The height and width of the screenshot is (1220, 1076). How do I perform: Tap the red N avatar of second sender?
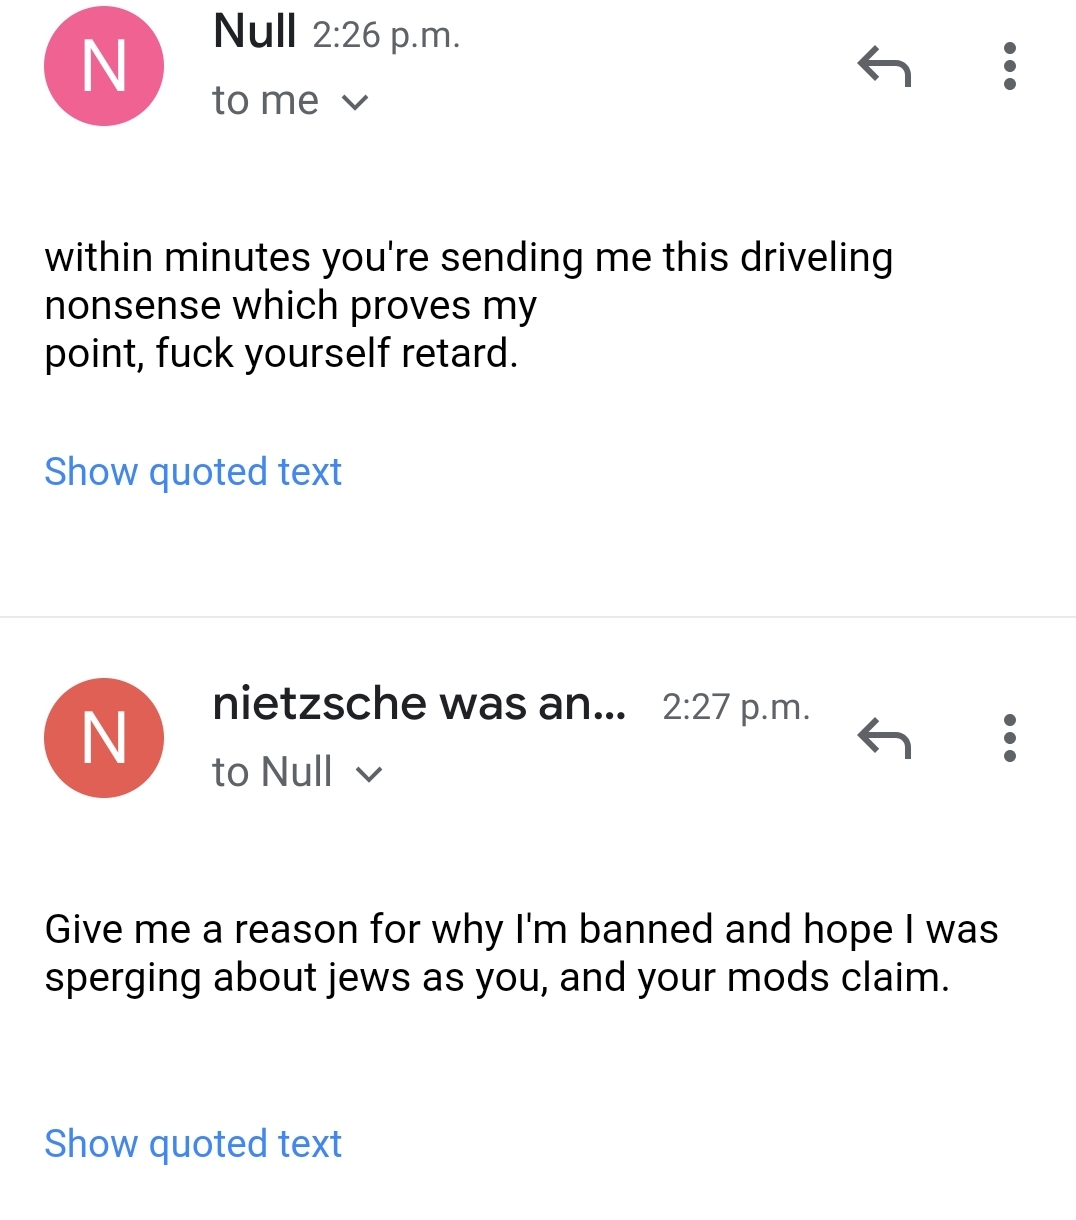104,738
